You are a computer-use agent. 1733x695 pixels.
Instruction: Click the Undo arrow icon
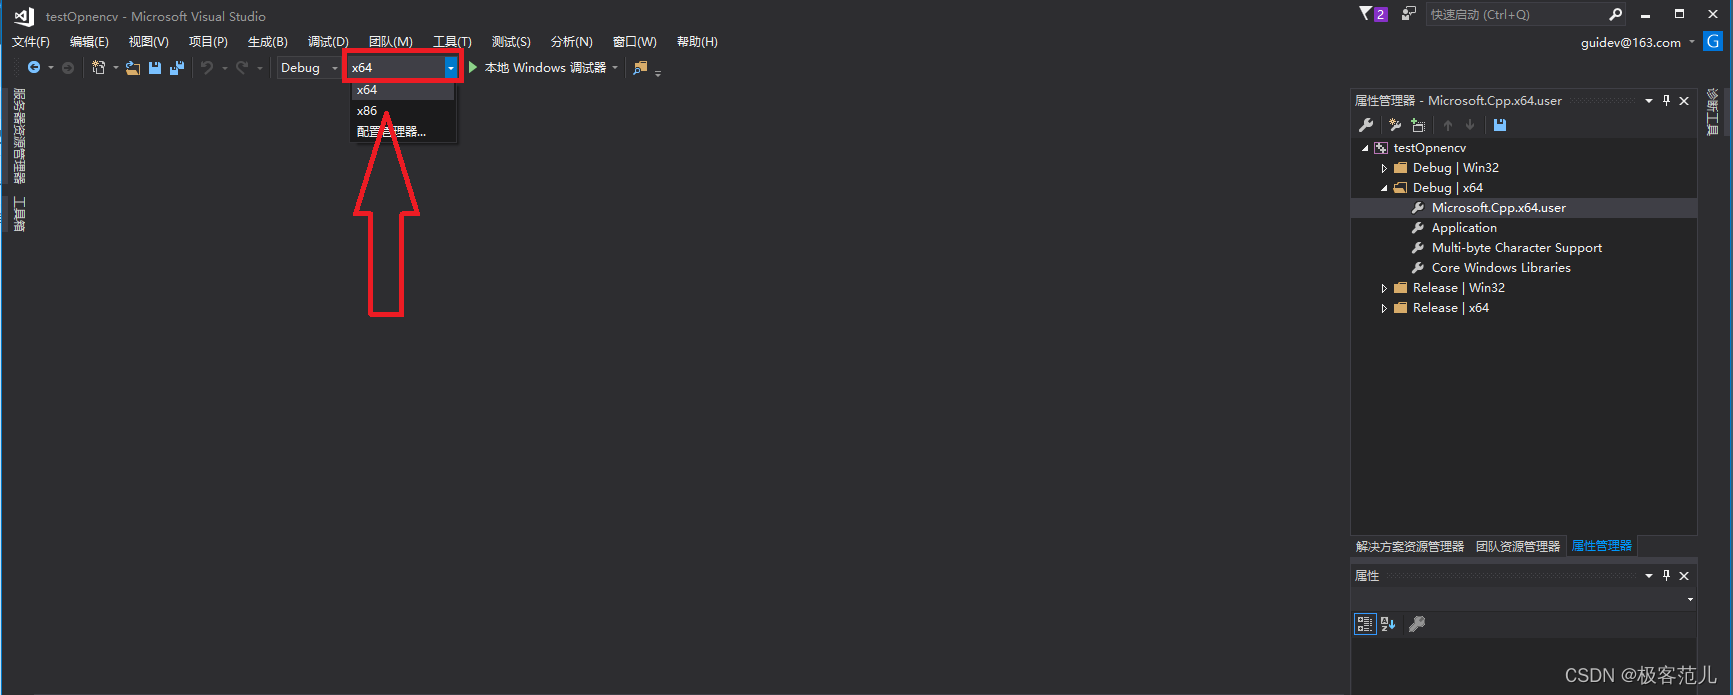(207, 68)
